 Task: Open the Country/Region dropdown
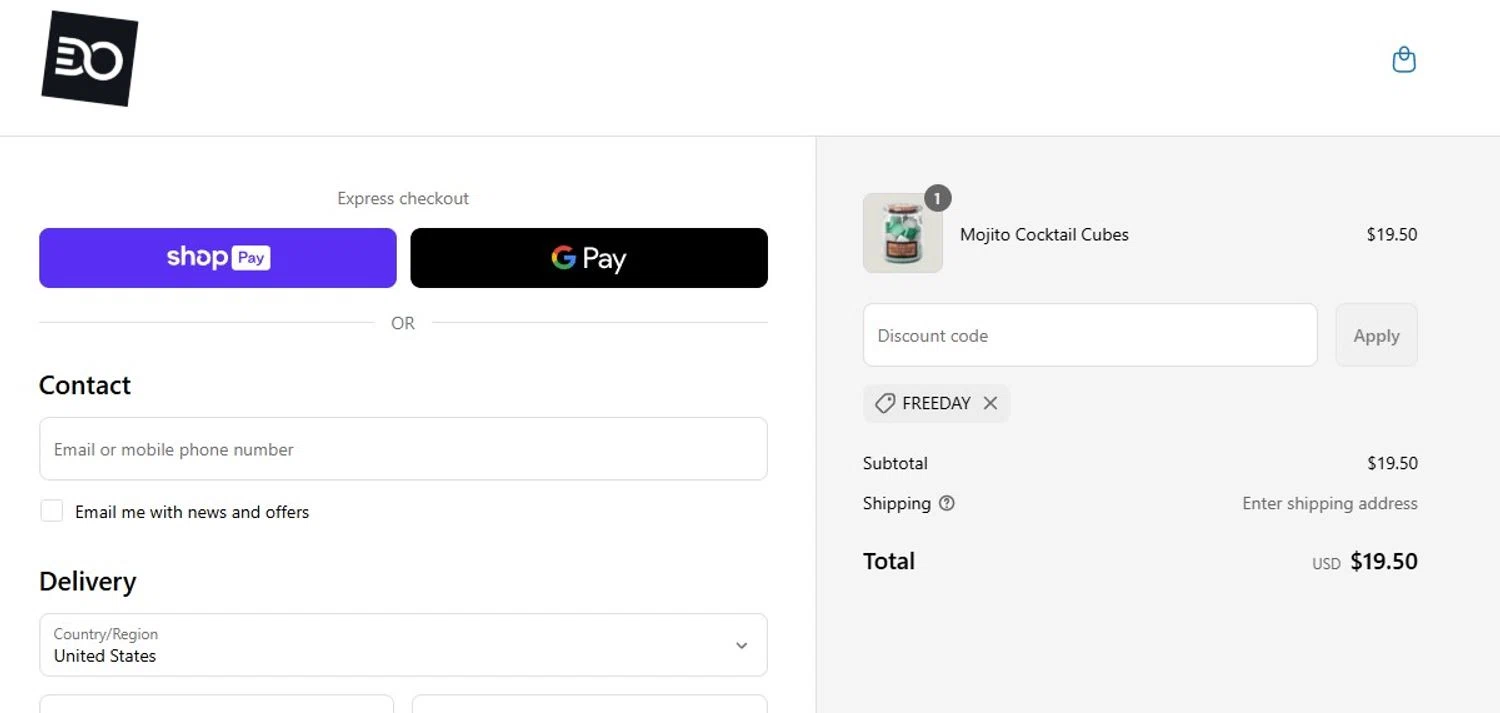pyautogui.click(x=403, y=645)
